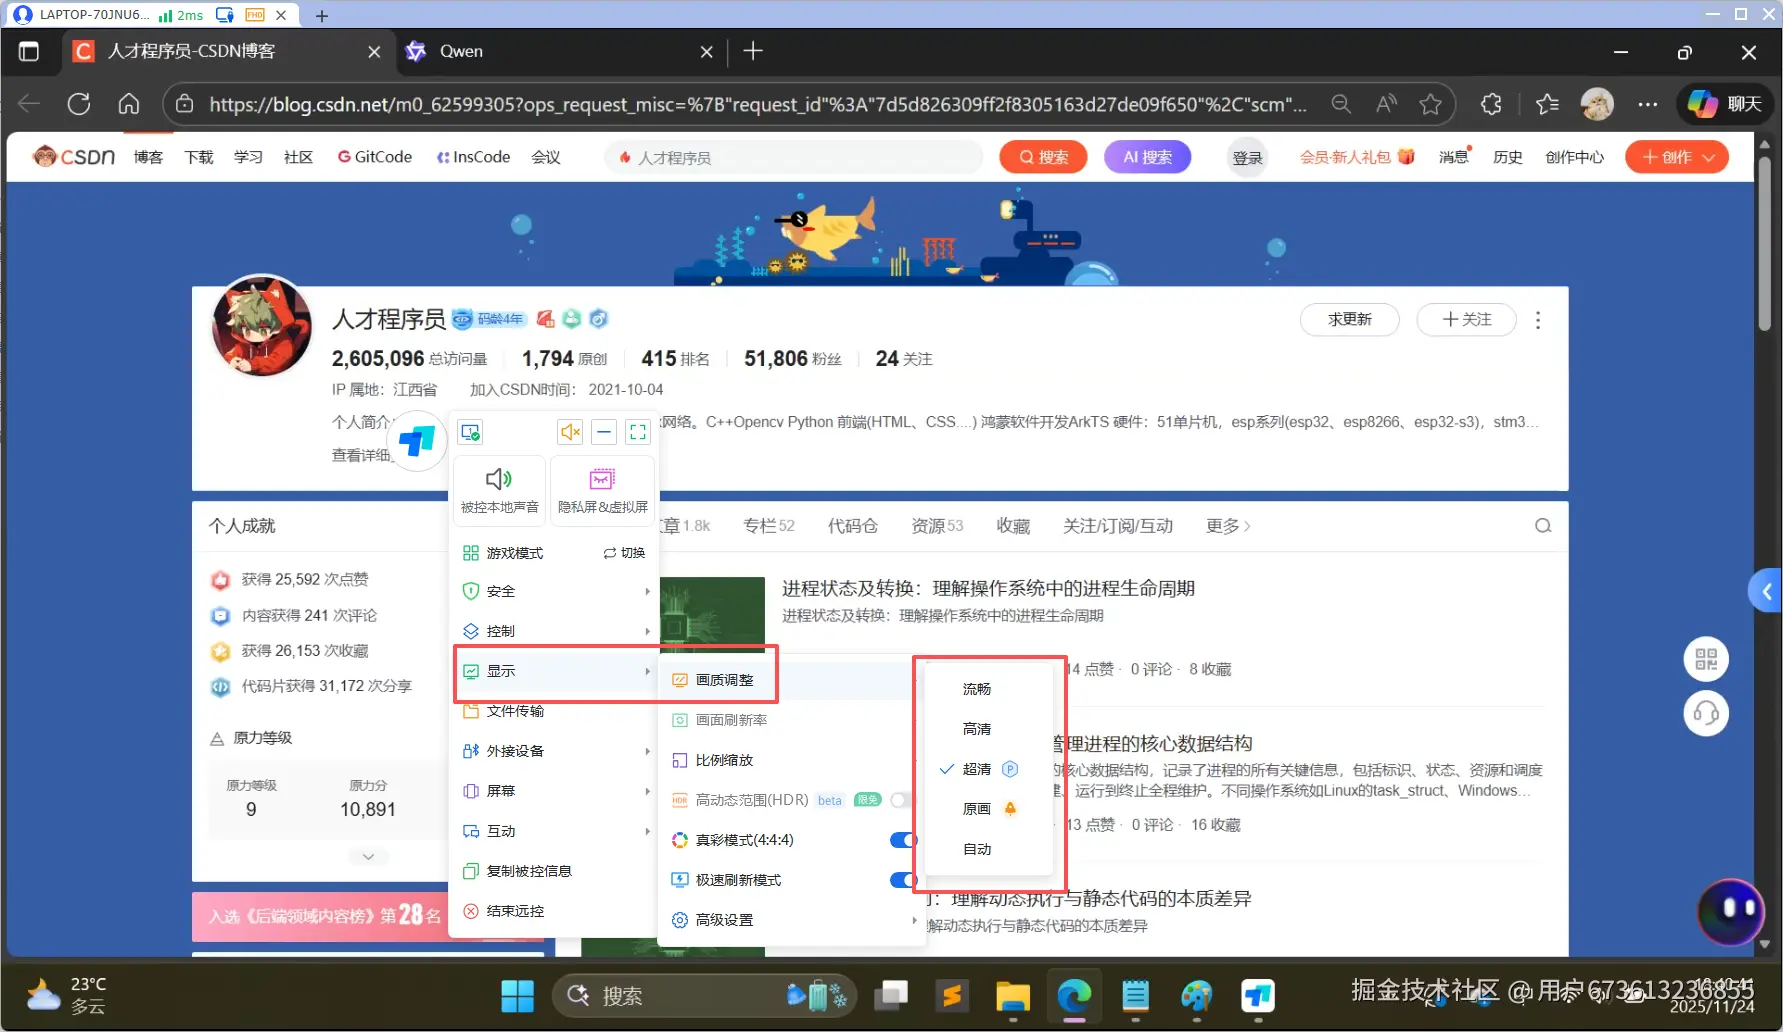Click the blue remote-control floating logo
This screenshot has height=1032, width=1783.
click(x=417, y=440)
